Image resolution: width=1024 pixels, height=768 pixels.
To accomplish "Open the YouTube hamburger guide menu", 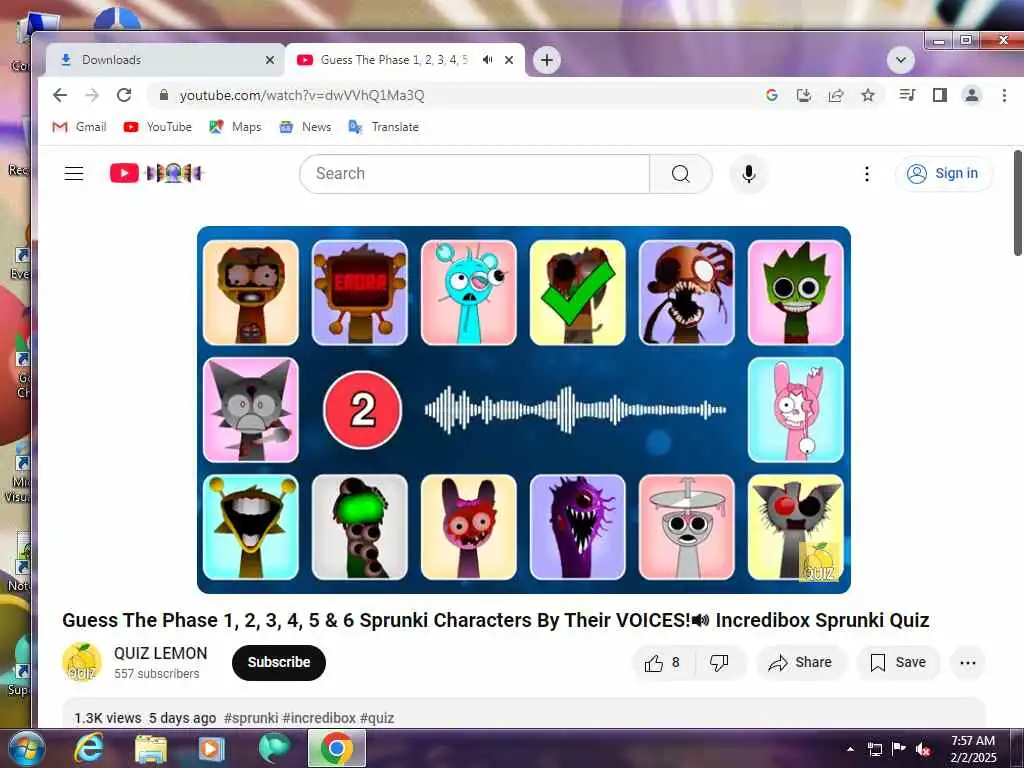I will (x=74, y=173).
